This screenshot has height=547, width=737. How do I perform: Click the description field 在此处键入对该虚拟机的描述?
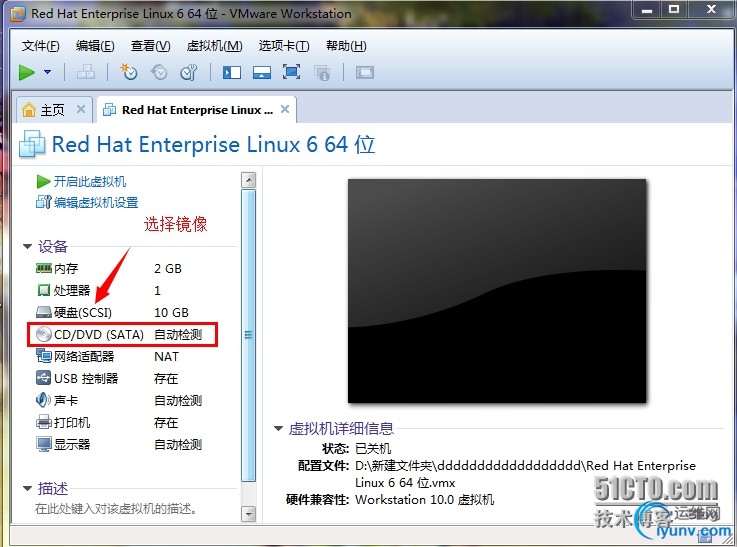tap(116, 508)
